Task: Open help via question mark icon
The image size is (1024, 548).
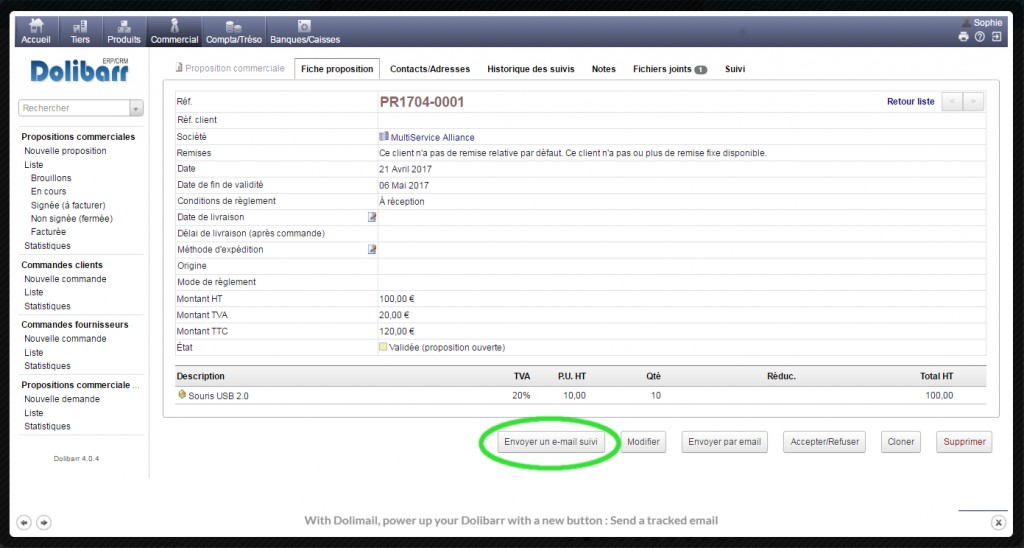Action: pyautogui.click(x=980, y=37)
